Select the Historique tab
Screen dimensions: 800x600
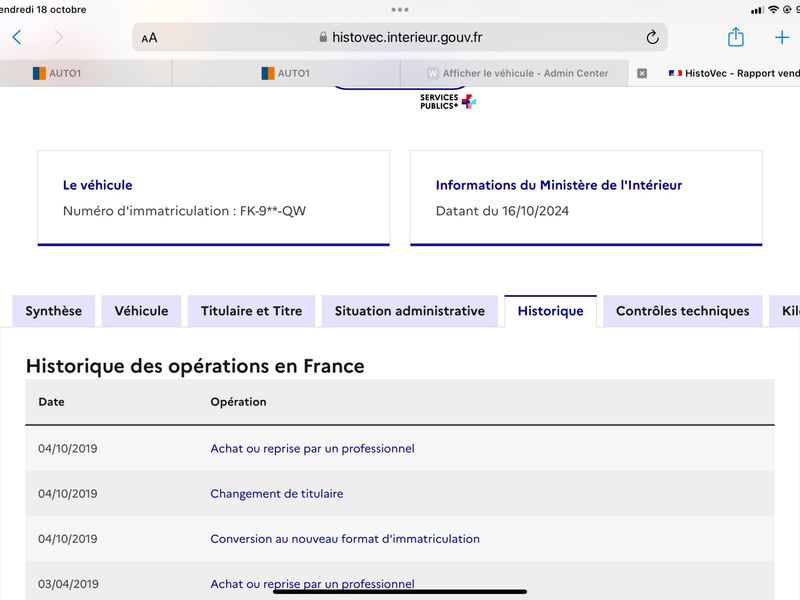point(551,311)
